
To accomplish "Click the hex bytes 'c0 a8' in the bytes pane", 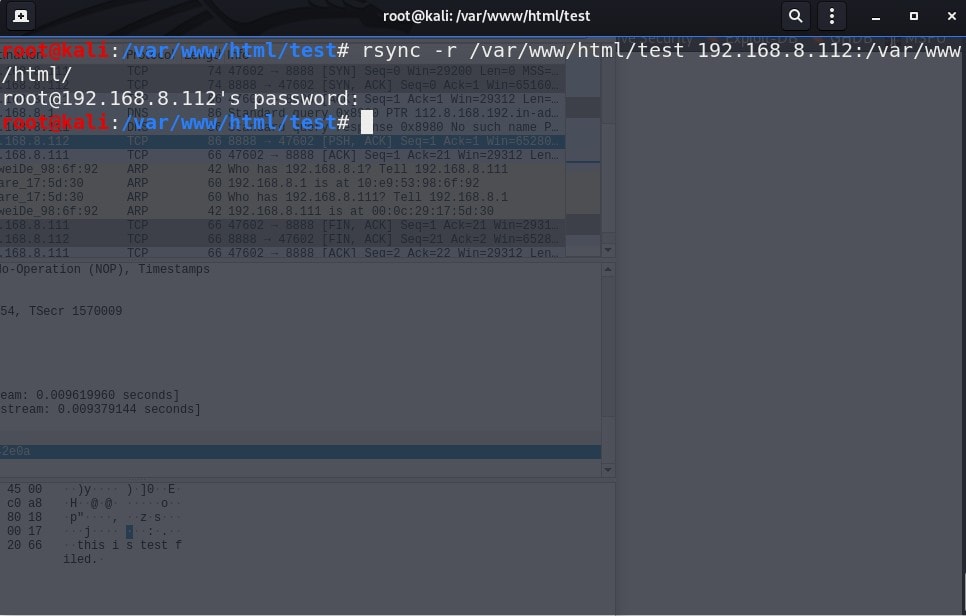I will [25, 503].
